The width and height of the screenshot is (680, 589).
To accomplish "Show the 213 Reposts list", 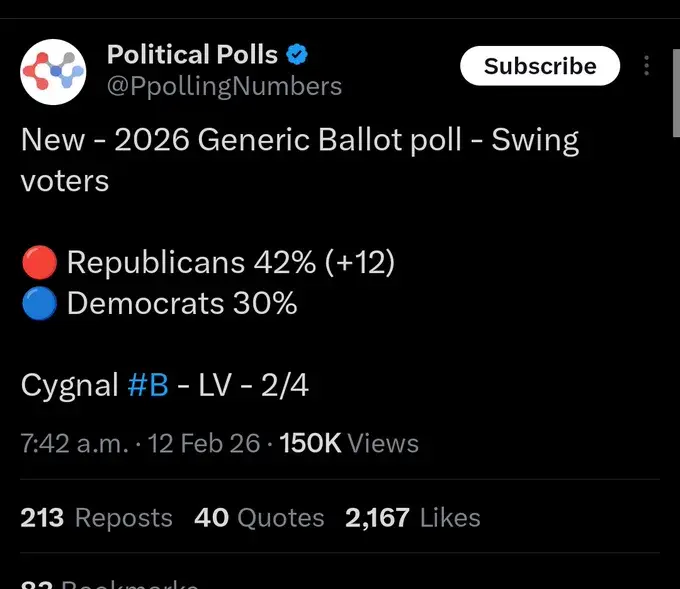I will tap(96, 517).
